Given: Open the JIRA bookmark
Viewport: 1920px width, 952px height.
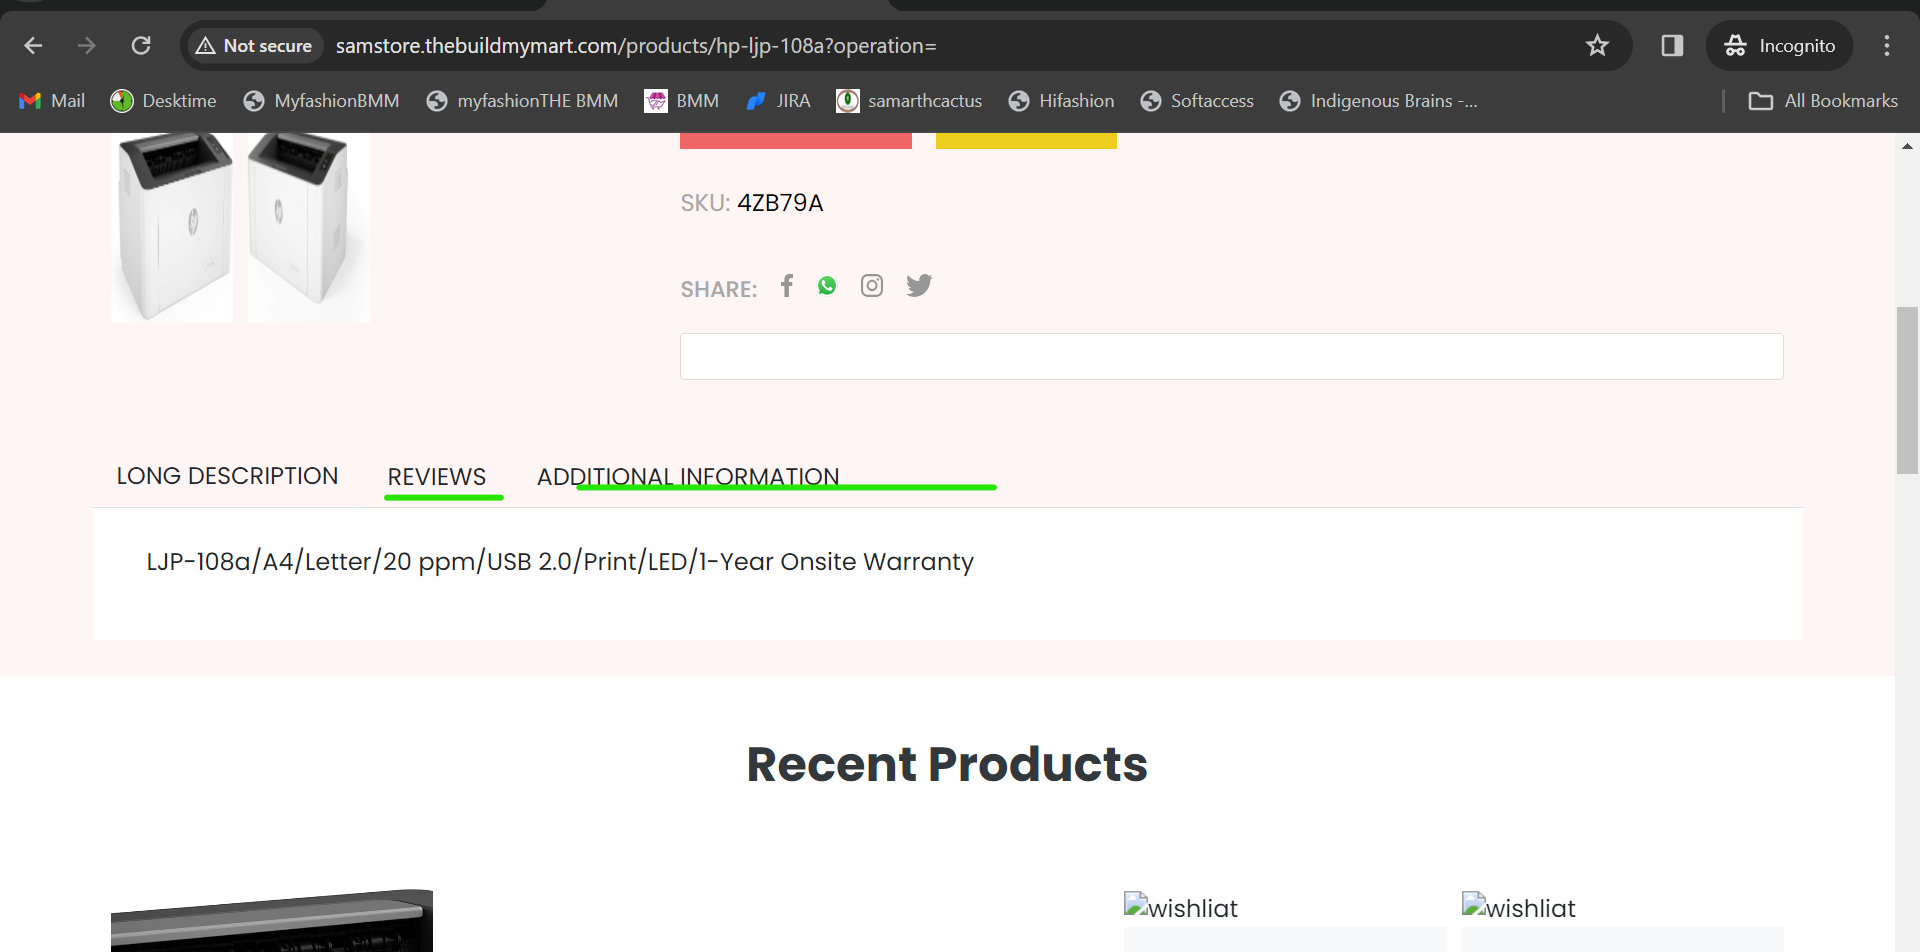Looking at the screenshot, I should point(778,101).
